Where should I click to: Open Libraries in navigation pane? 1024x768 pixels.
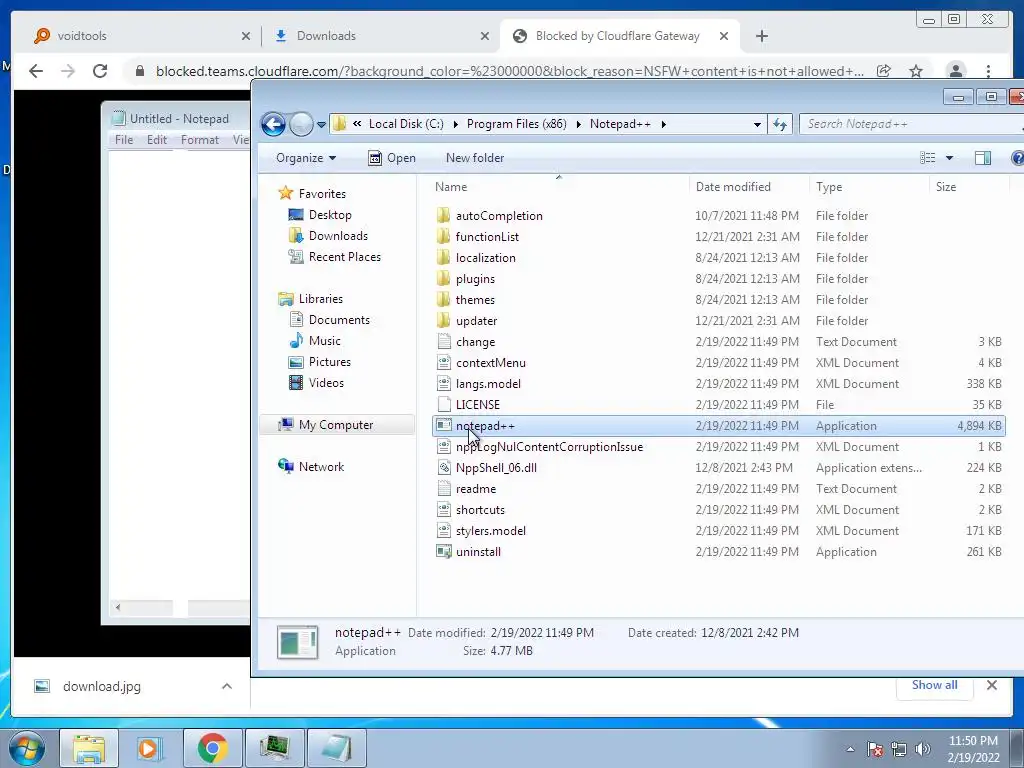coord(320,298)
